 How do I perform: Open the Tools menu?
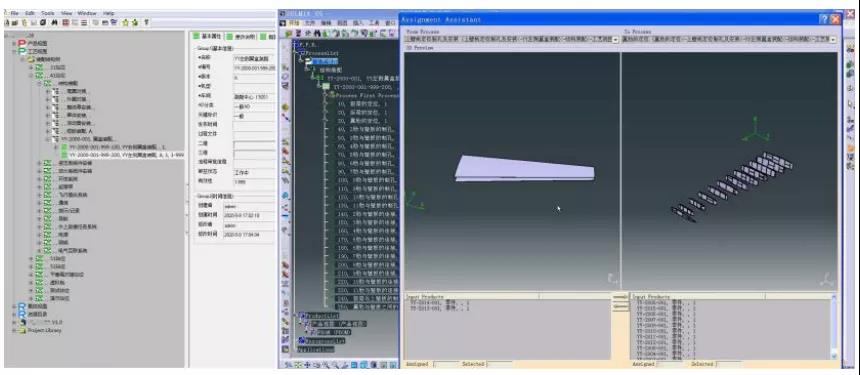click(x=48, y=13)
